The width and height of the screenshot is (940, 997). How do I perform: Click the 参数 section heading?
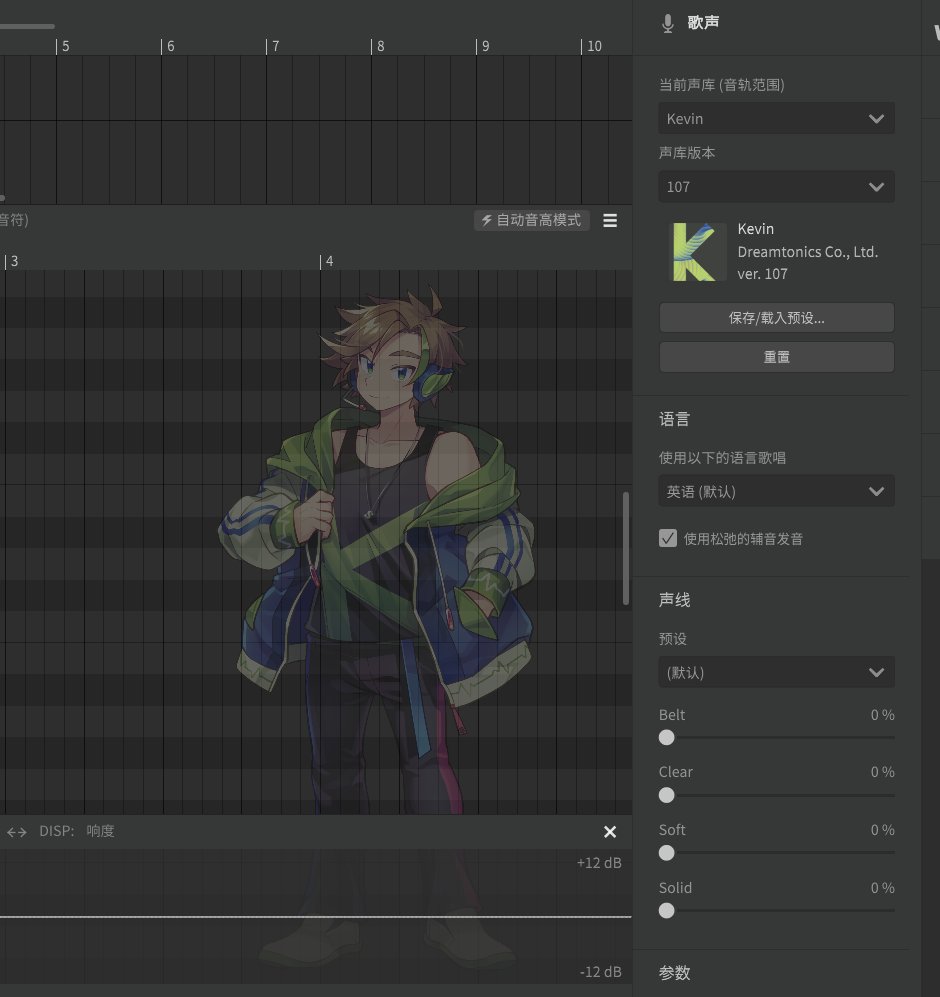[x=675, y=973]
